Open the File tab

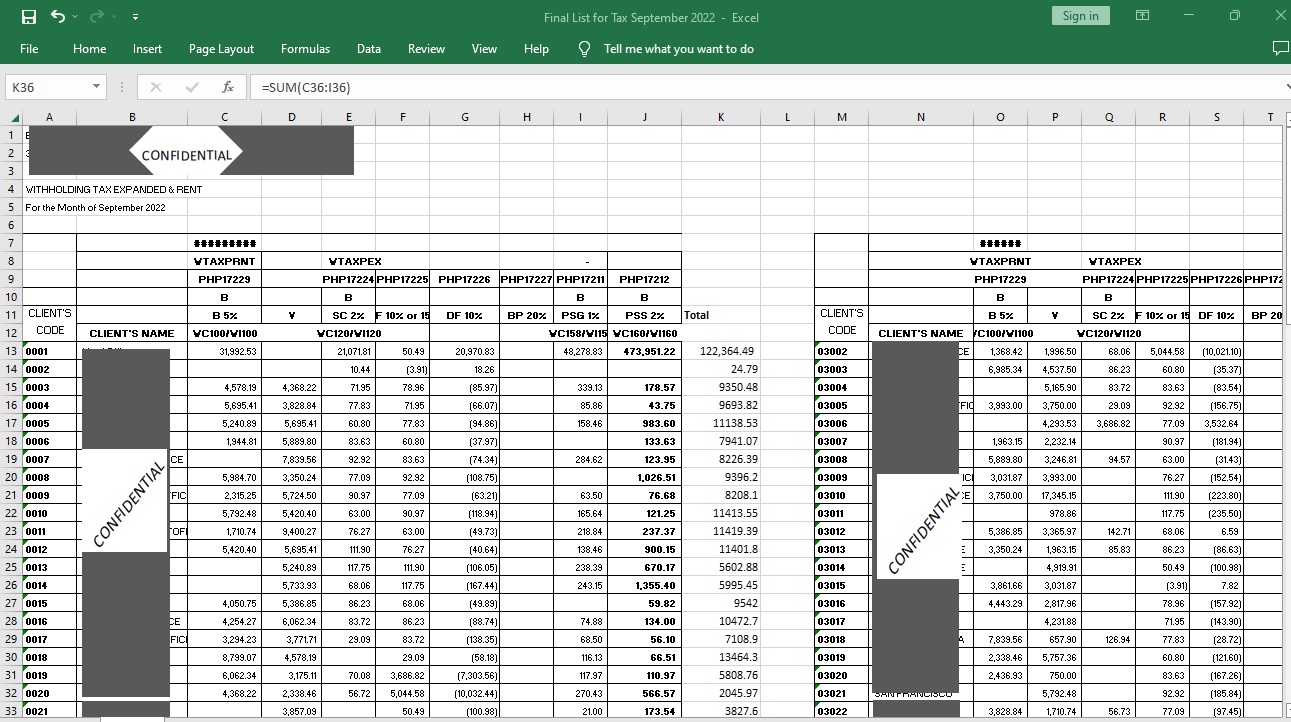point(29,49)
